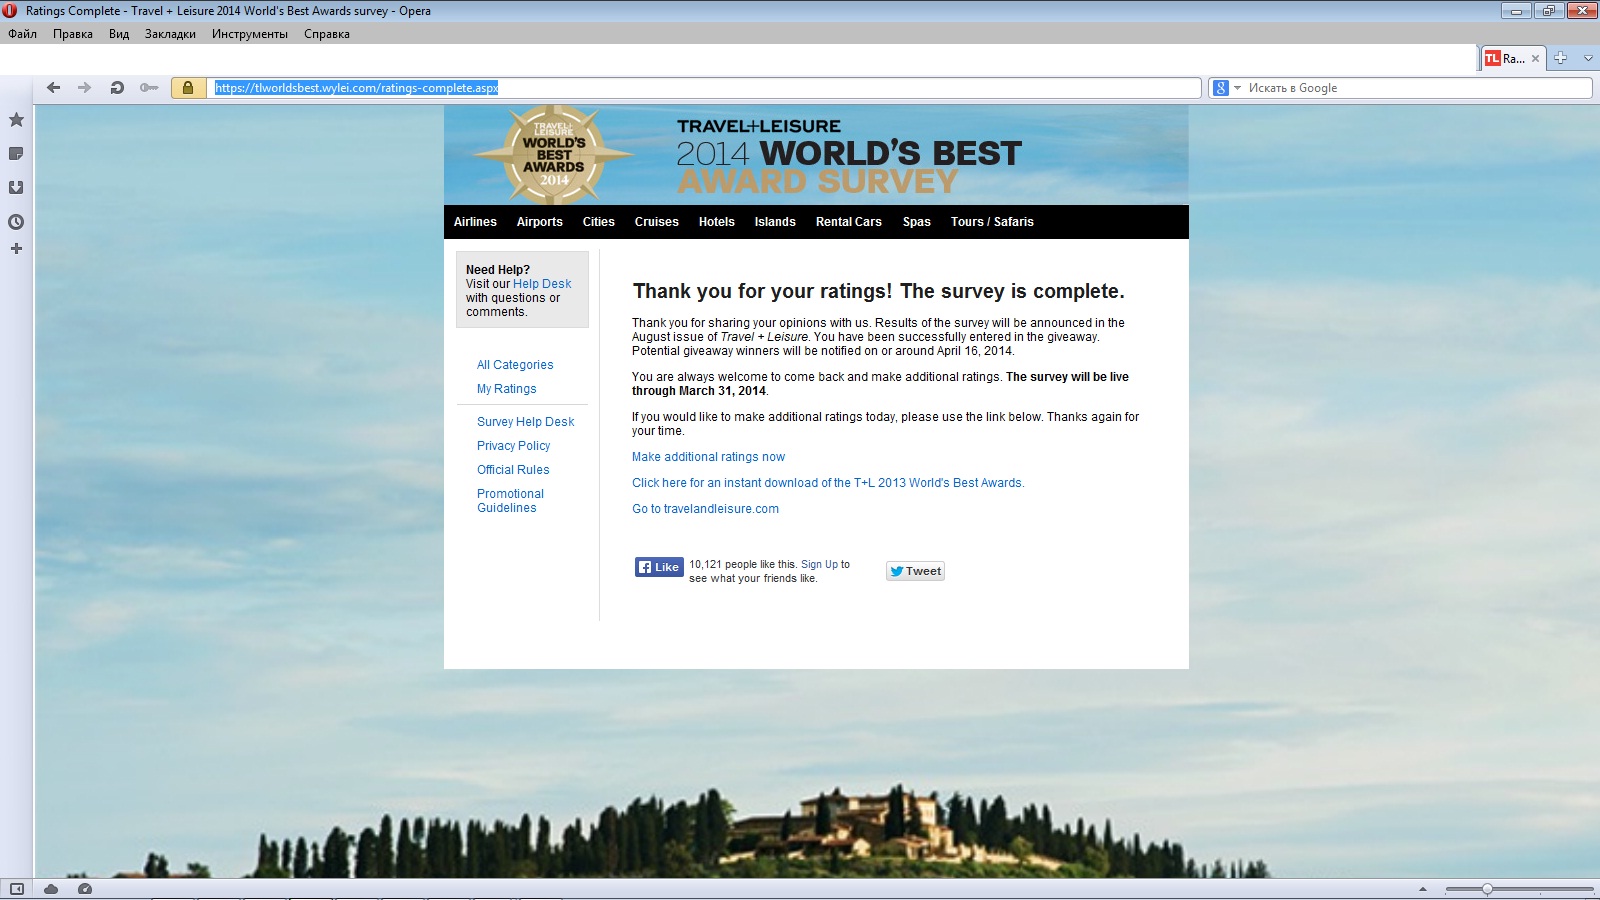Open the closed tabs dropdown arrow
This screenshot has width=1600, height=900.
point(1588,58)
